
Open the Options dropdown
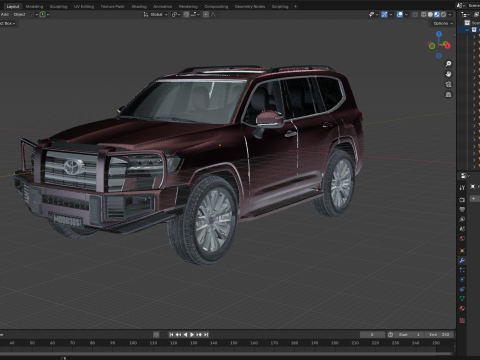(443, 23)
